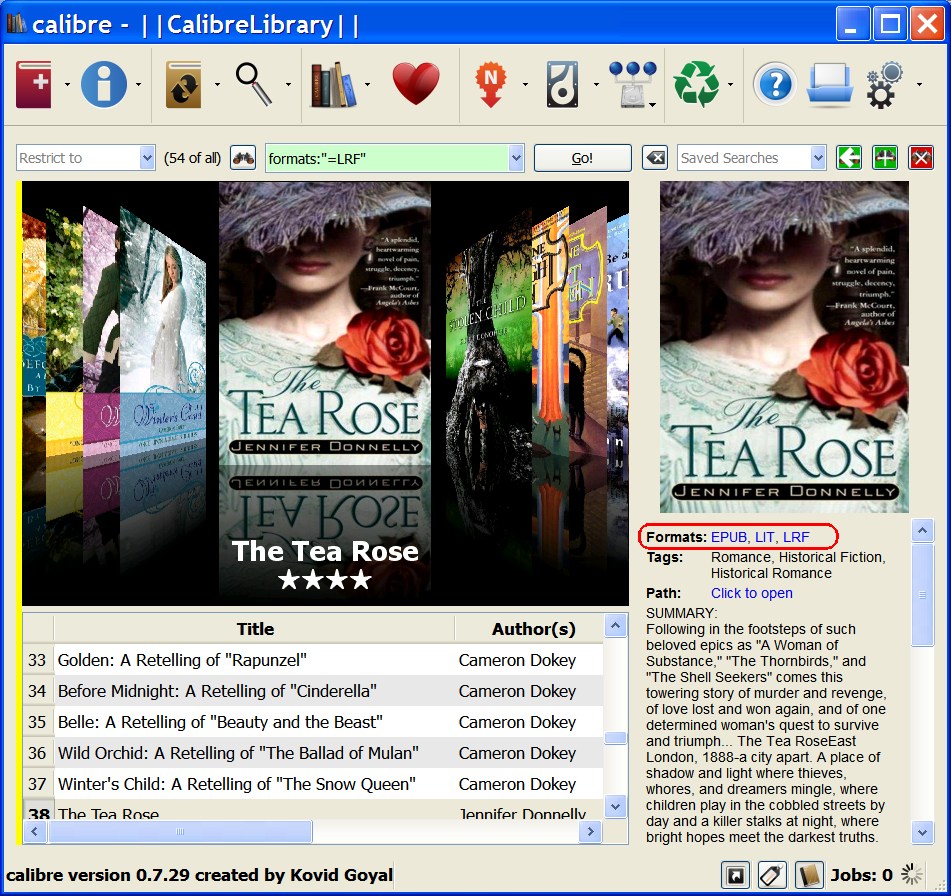Image resolution: width=951 pixels, height=896 pixels.
Task: Click the book list scroll down arrow
Action: [616, 807]
